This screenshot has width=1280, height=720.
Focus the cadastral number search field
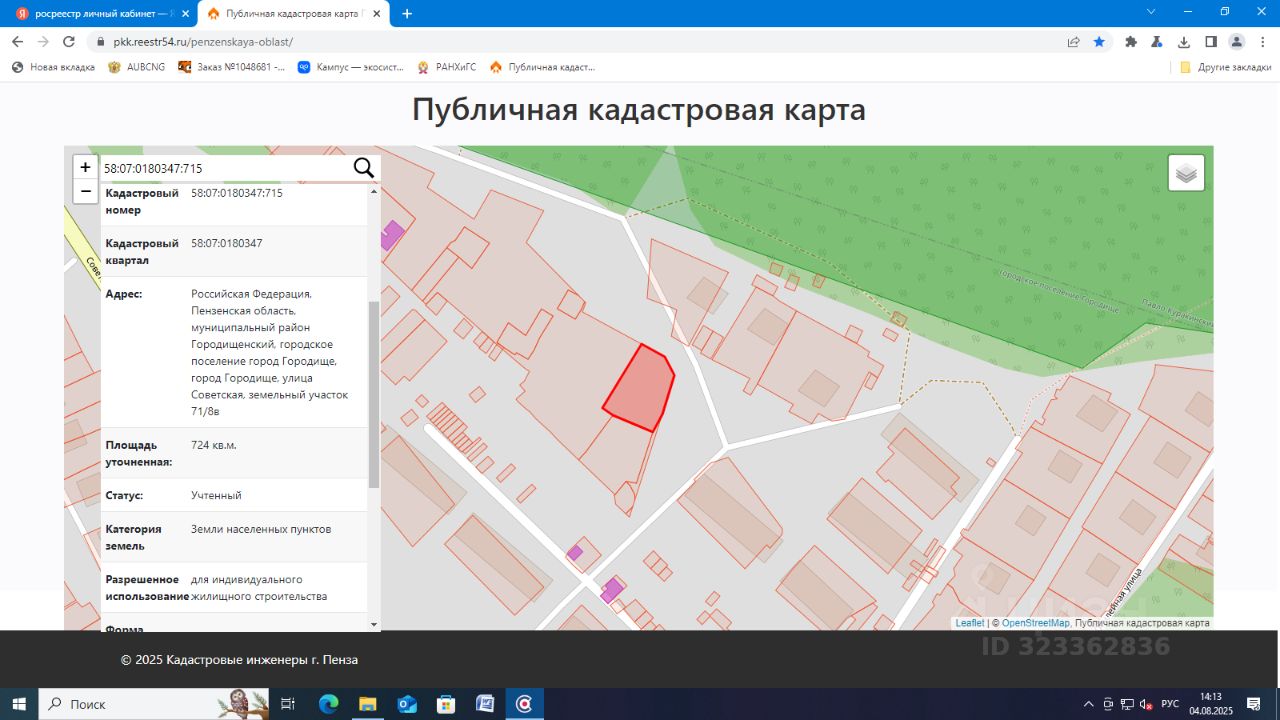(x=225, y=168)
